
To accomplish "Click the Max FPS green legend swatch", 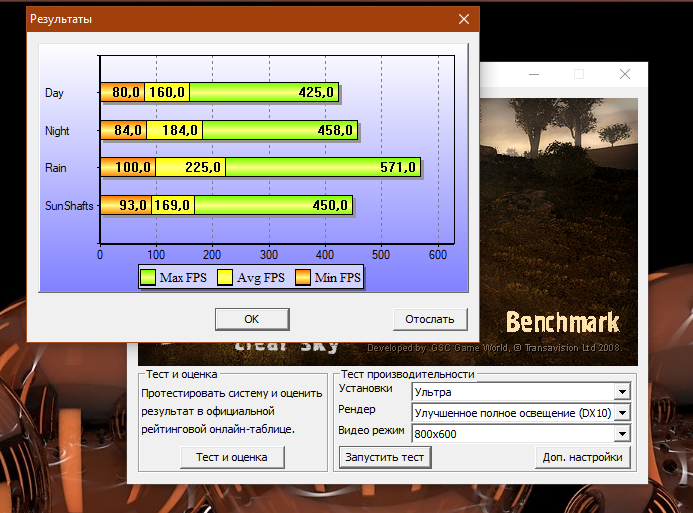I will click(x=148, y=277).
